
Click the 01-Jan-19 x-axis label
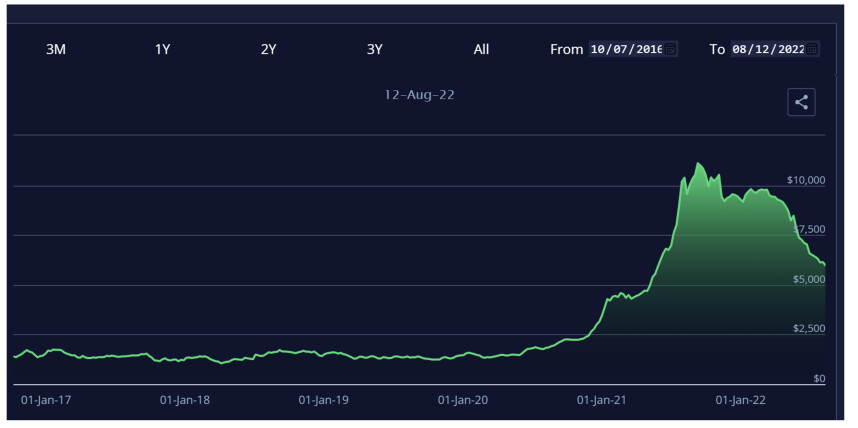point(324,400)
